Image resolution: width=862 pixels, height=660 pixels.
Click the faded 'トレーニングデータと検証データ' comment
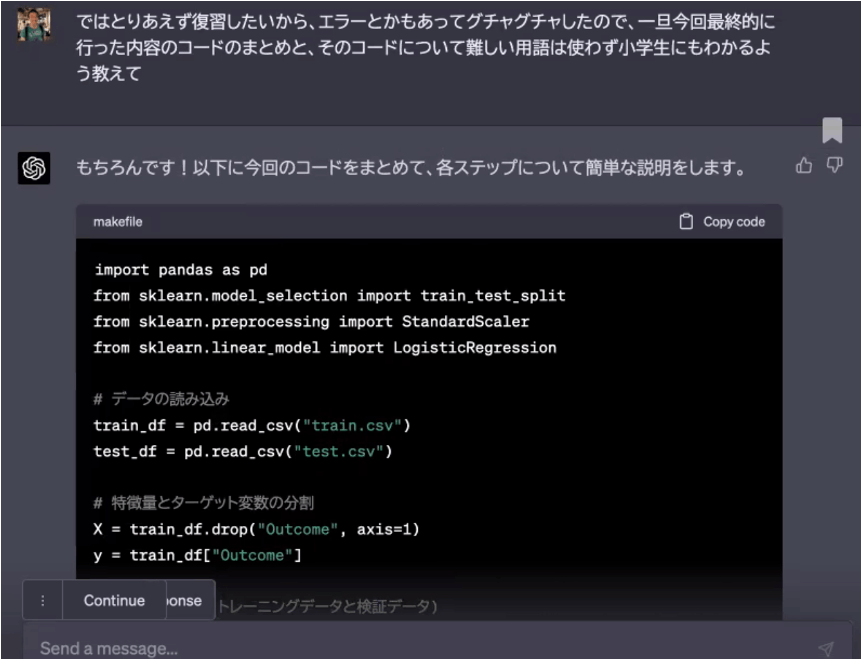[x=328, y=606]
